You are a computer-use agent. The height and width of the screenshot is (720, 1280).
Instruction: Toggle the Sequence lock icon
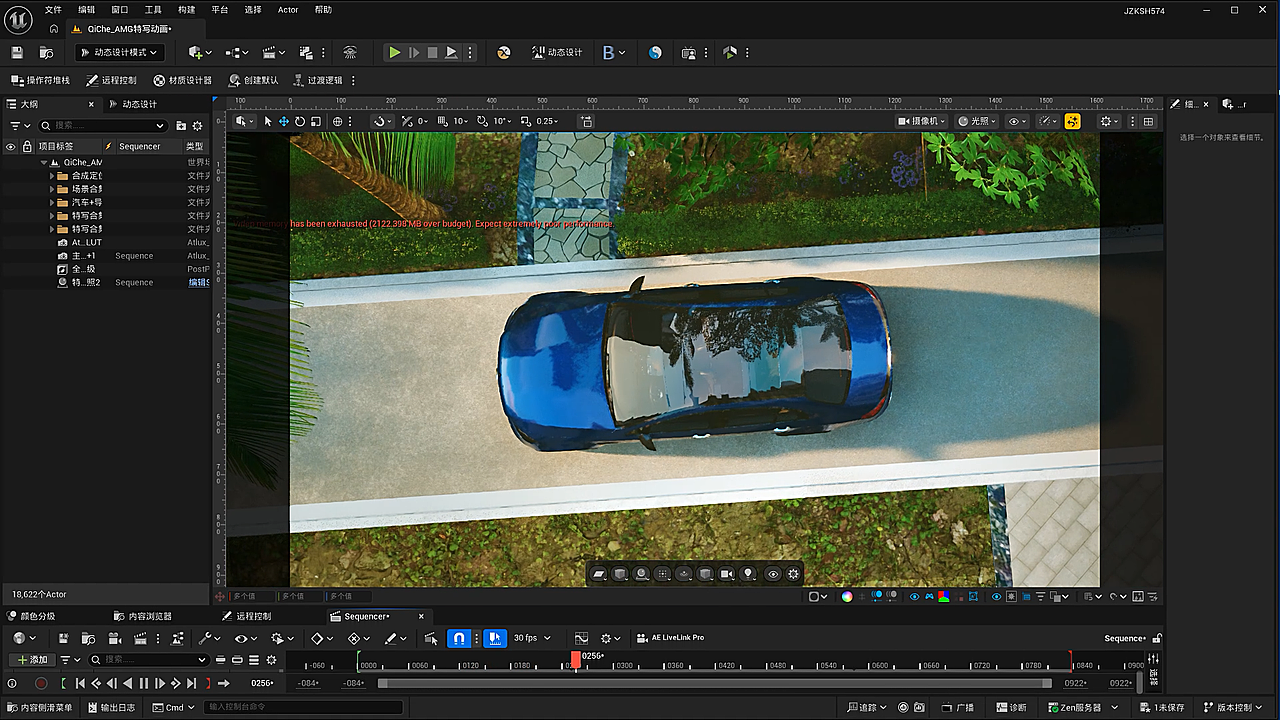[1157, 638]
